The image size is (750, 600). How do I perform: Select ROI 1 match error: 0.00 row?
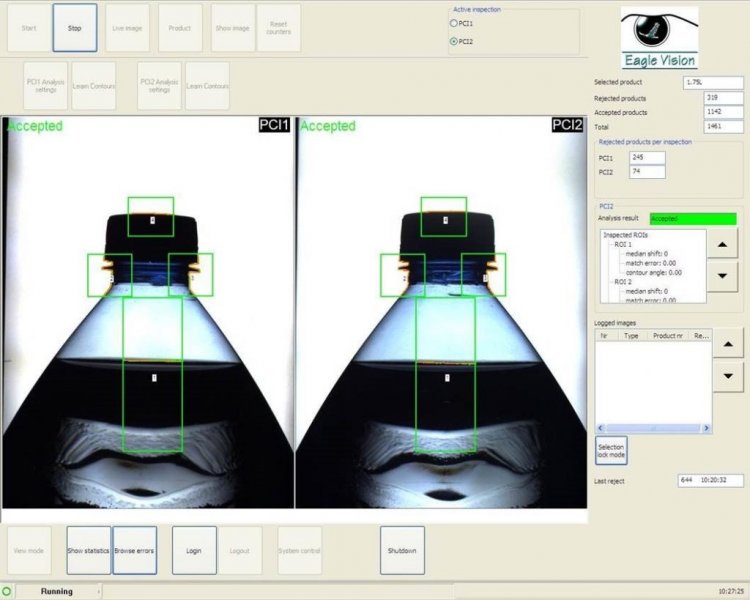tap(651, 263)
